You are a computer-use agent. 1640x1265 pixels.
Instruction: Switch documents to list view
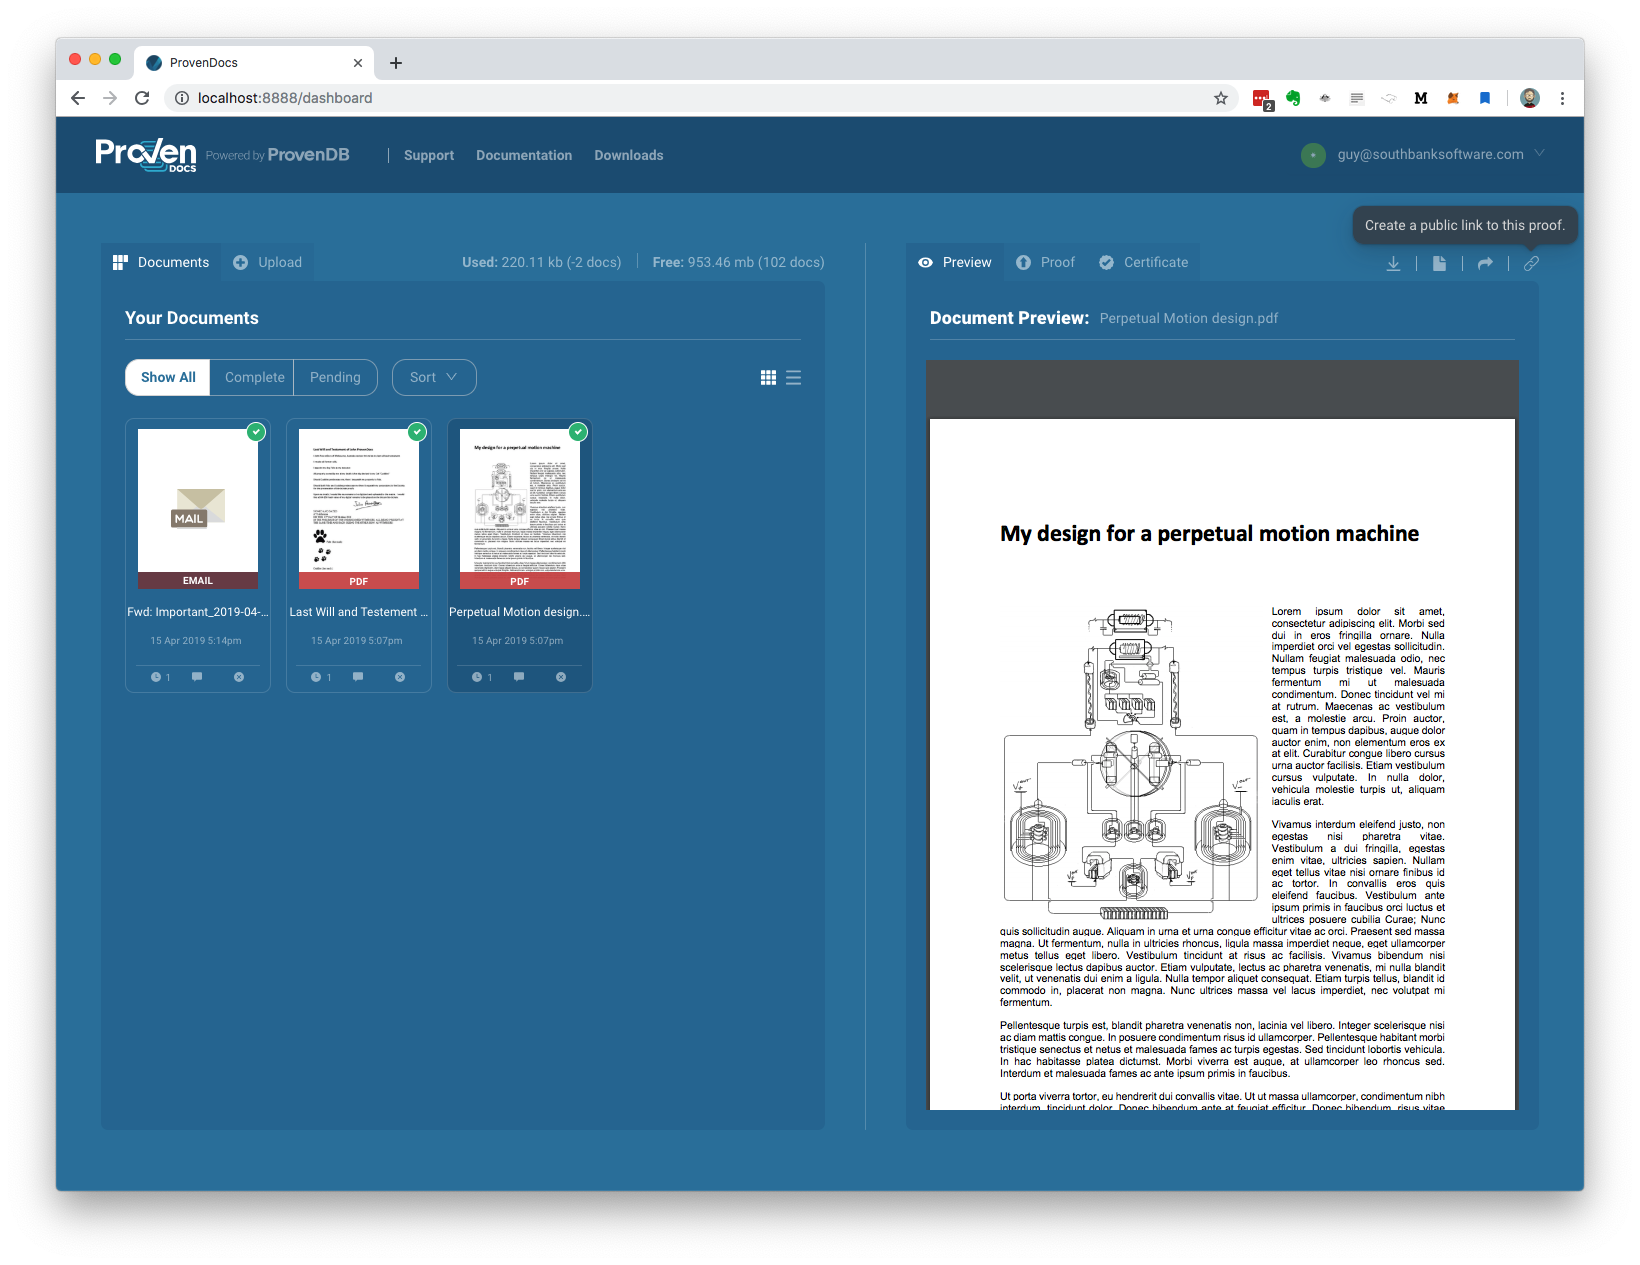[x=793, y=377]
